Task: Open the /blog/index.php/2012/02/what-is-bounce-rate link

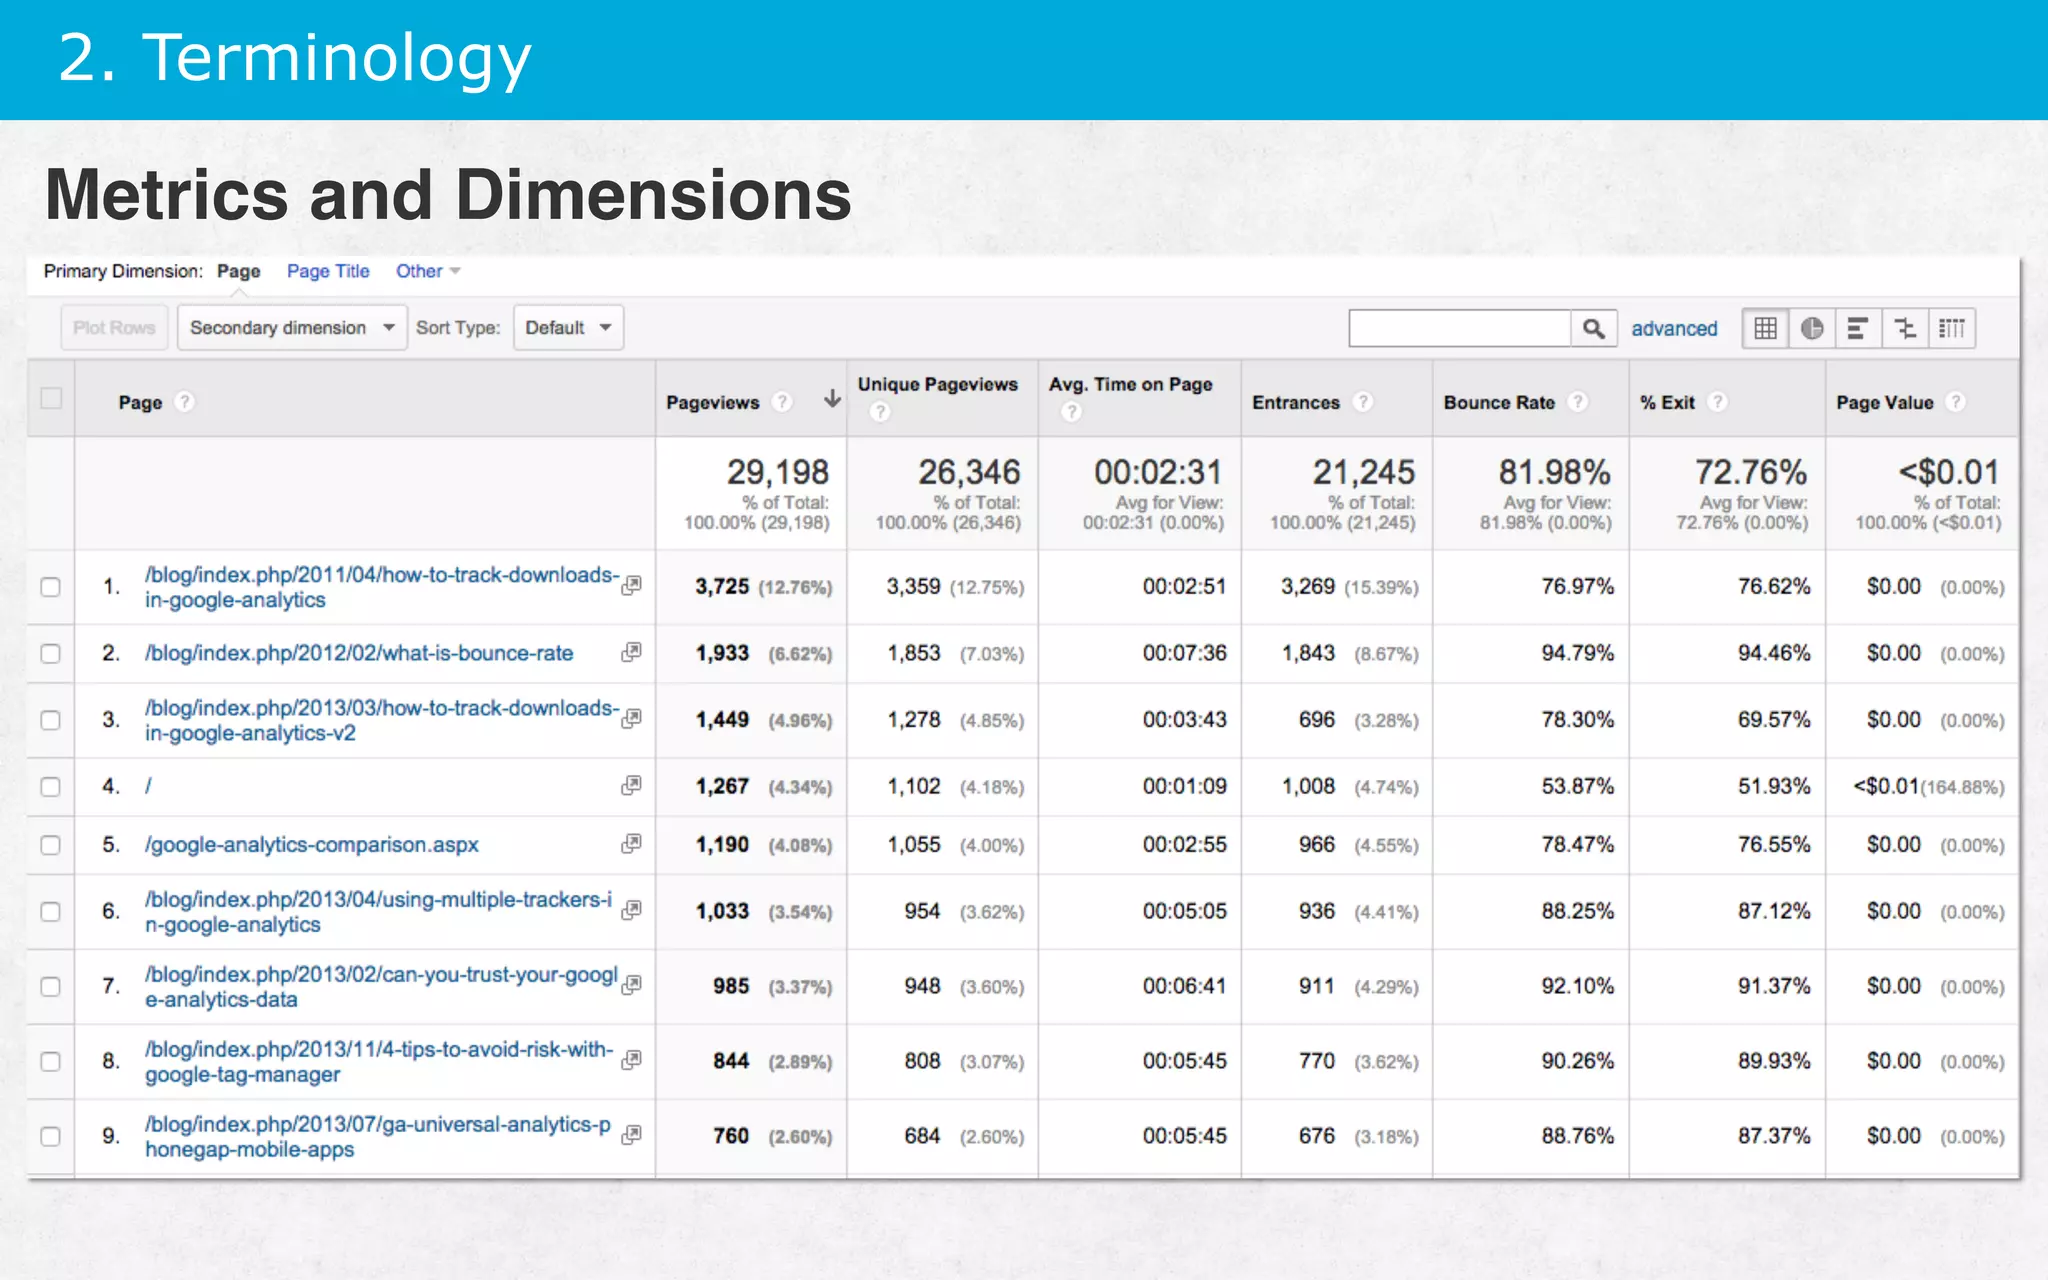Action: point(359,653)
